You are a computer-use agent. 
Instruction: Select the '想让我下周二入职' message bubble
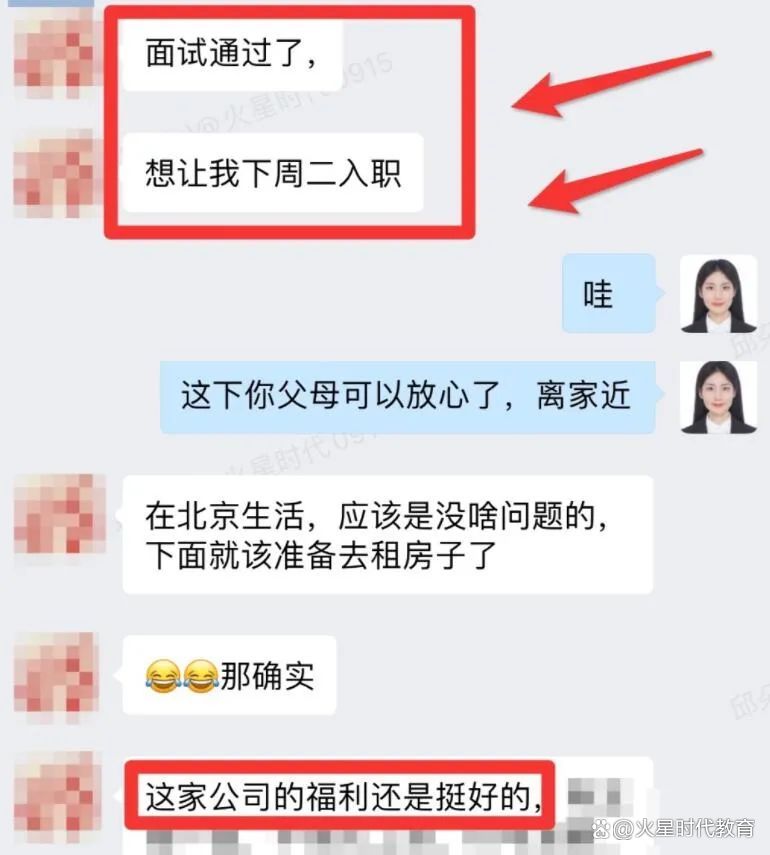(273, 173)
